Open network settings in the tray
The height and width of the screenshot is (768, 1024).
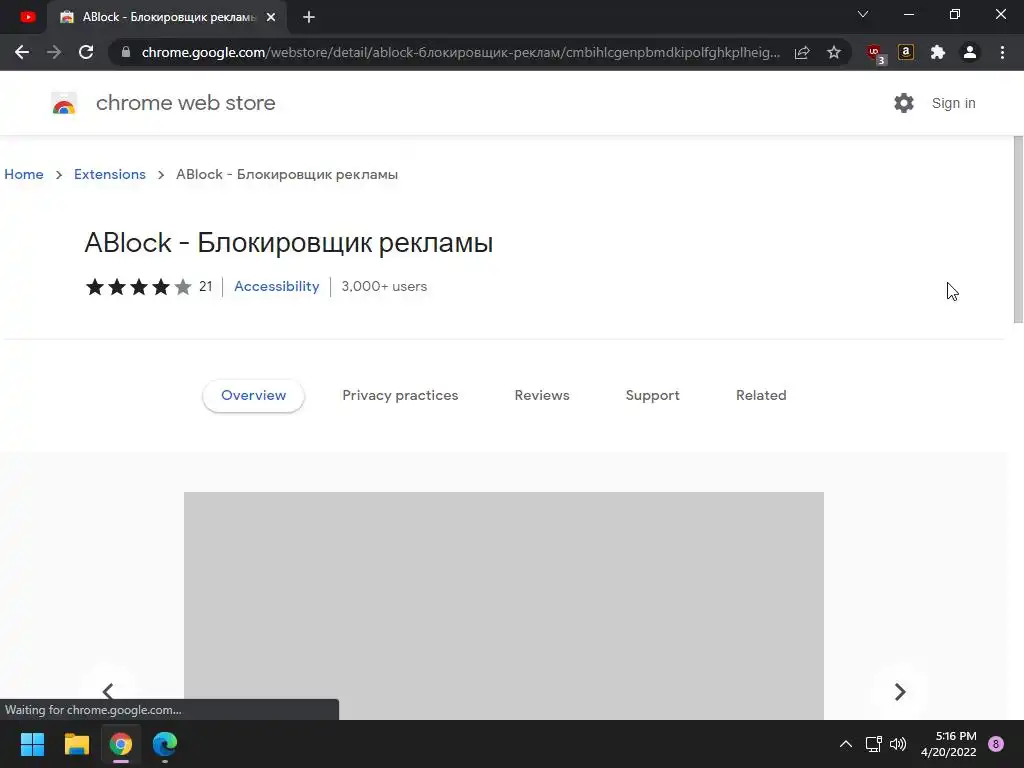[873, 744]
